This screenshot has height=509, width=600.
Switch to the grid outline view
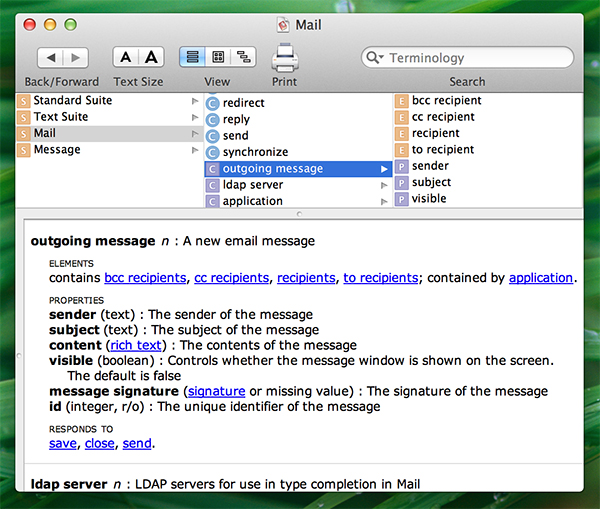coord(218,57)
